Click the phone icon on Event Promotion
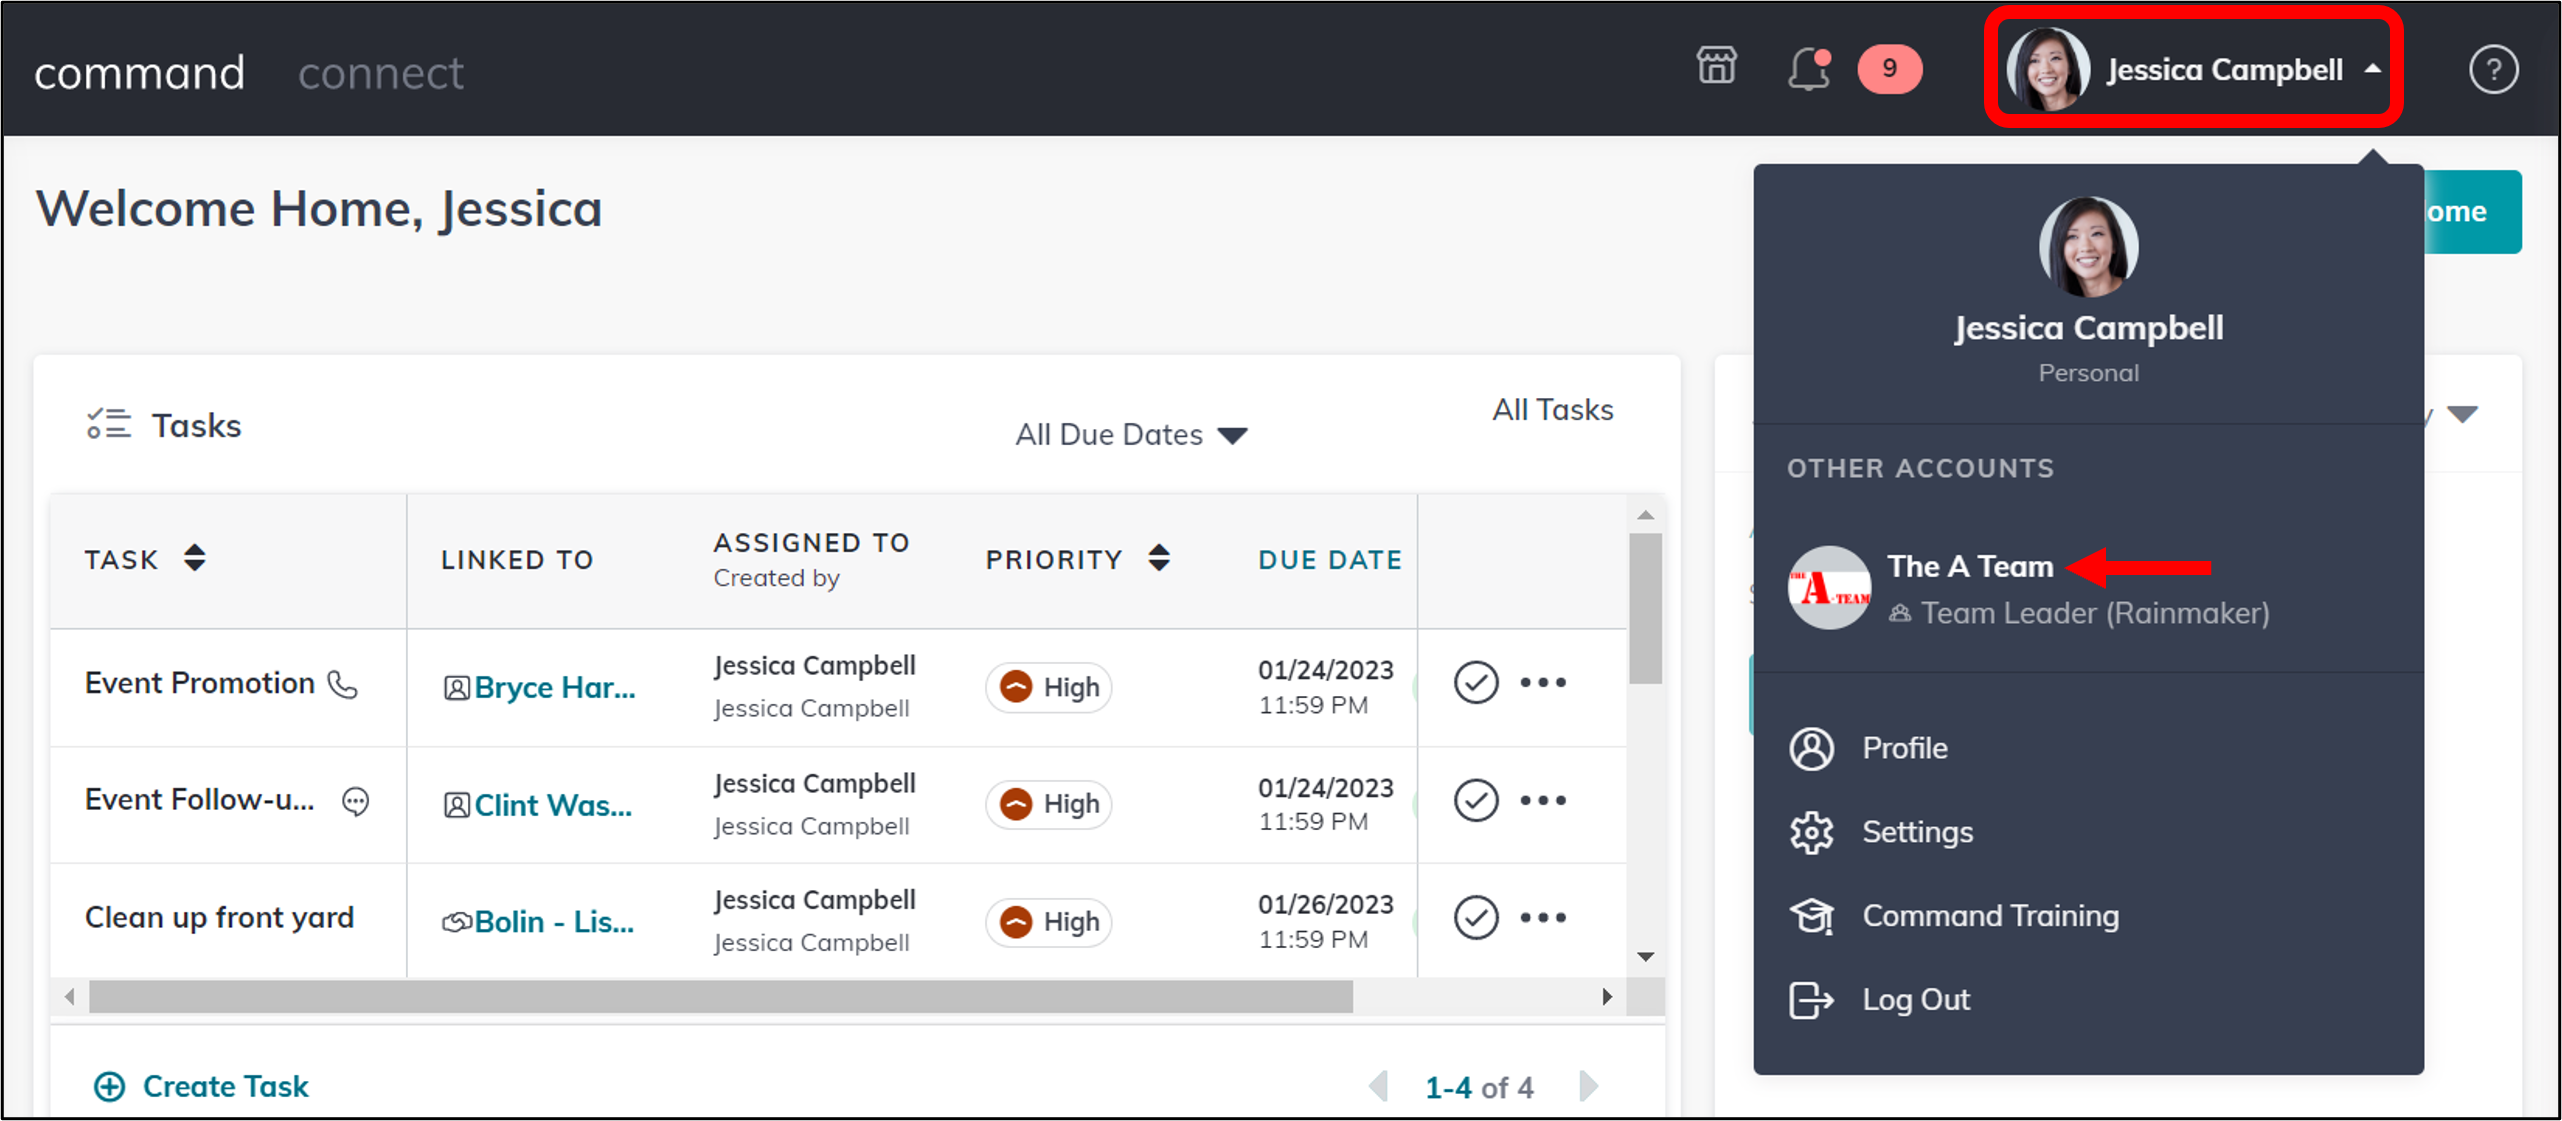The width and height of the screenshot is (2562, 1121). point(344,685)
